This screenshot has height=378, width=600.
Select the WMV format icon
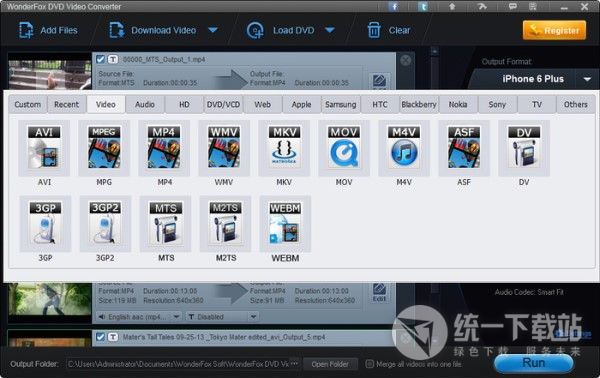[x=224, y=148]
